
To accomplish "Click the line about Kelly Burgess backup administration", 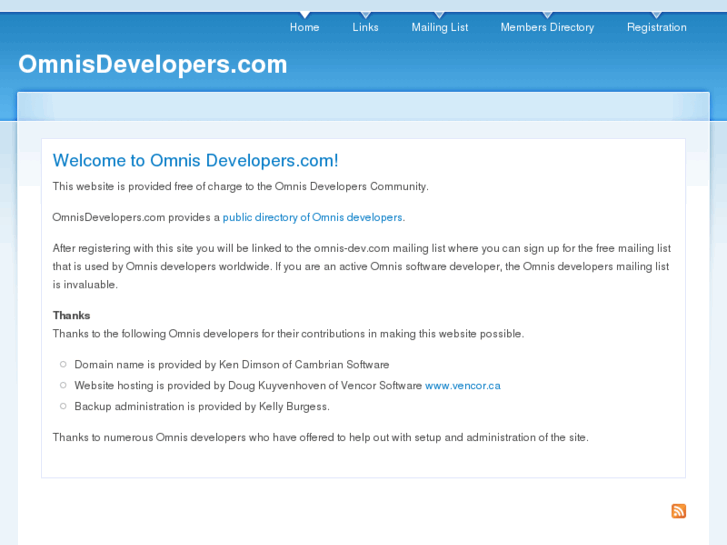I will point(202,406).
